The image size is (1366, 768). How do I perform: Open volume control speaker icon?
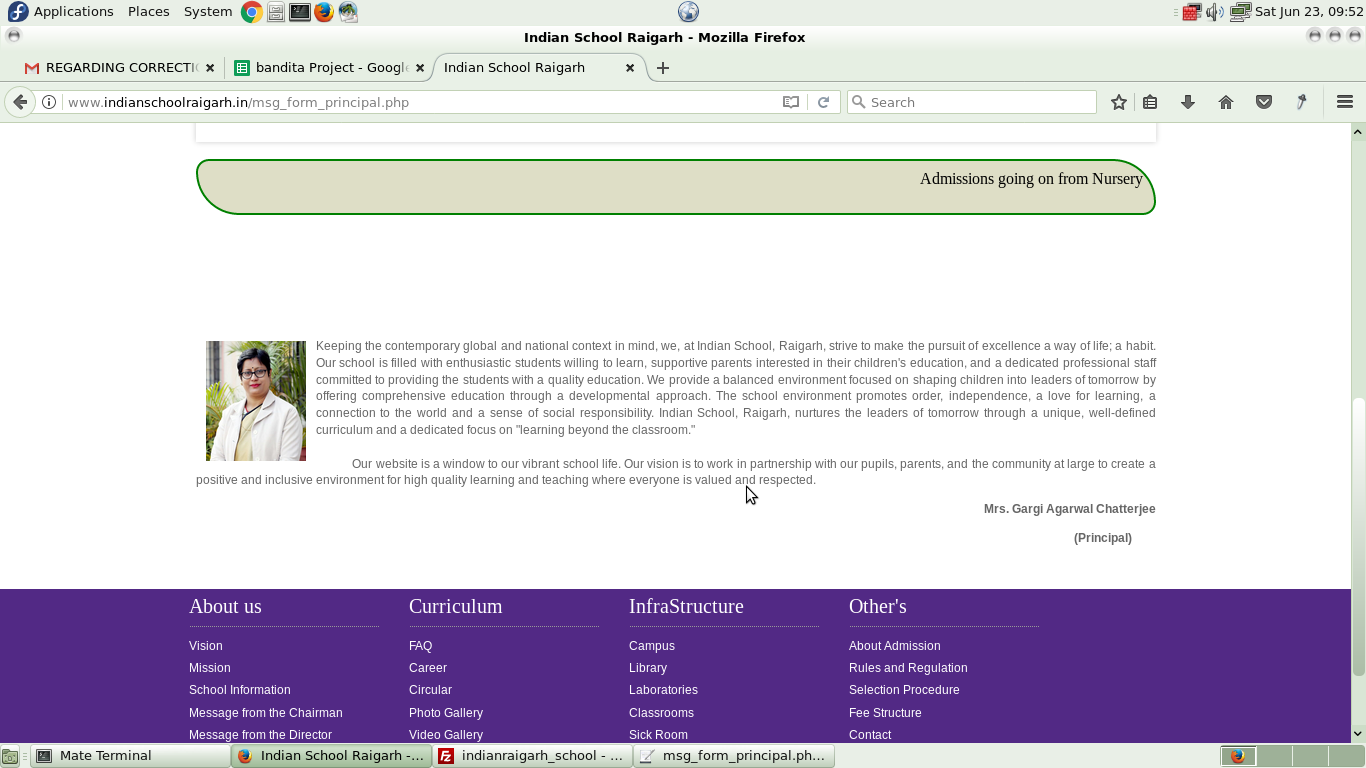pyautogui.click(x=1215, y=12)
